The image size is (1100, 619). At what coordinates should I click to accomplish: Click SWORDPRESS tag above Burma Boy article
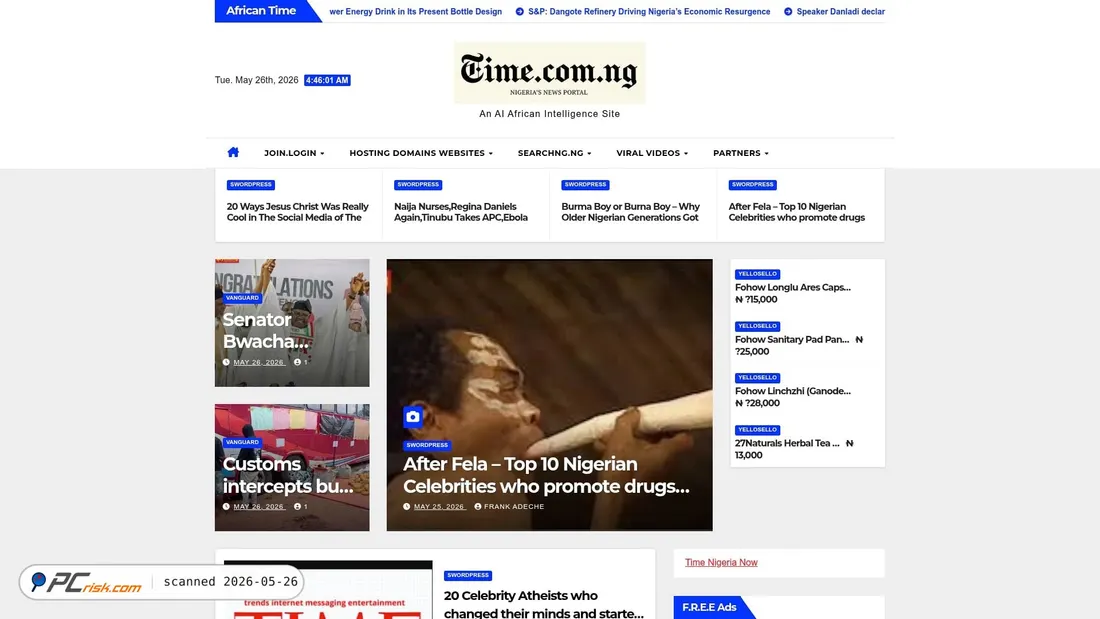click(x=585, y=185)
